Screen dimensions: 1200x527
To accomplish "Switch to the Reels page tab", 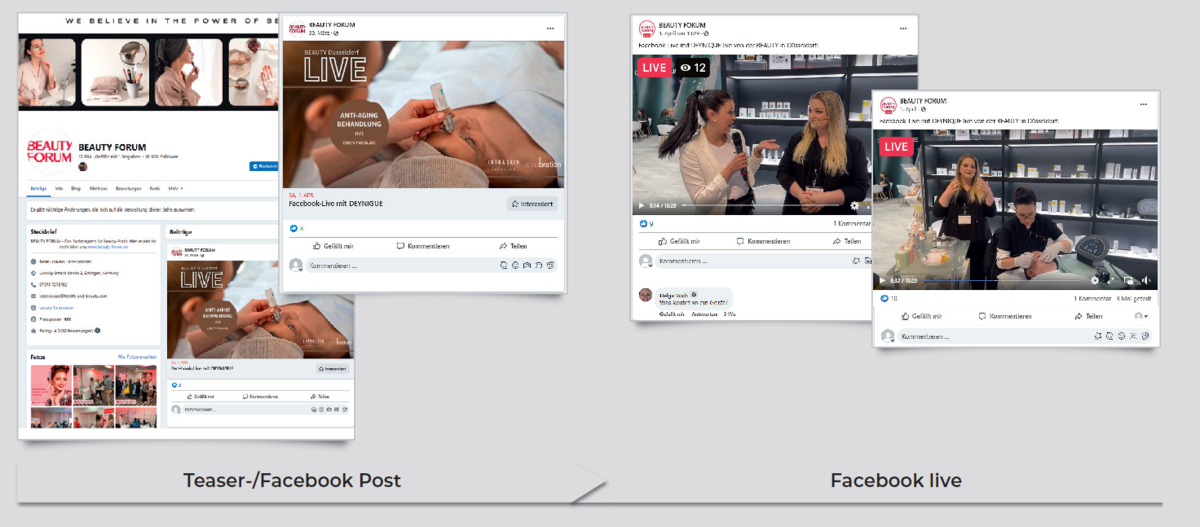I will point(154,188).
